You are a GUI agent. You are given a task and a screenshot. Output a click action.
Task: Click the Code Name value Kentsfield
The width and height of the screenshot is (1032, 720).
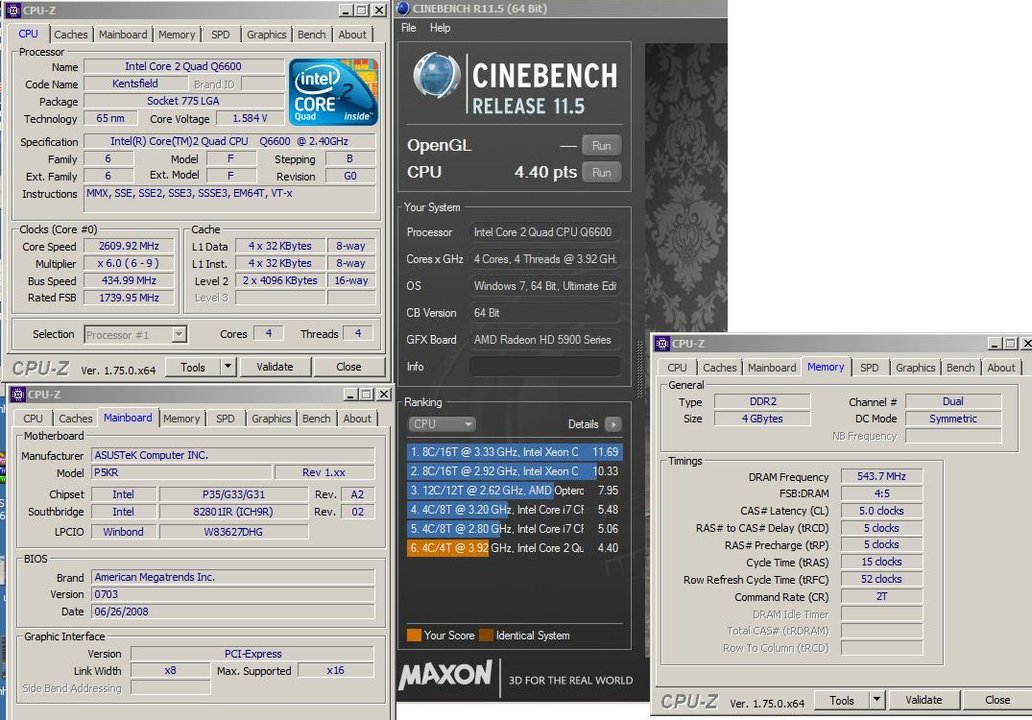tap(135, 84)
